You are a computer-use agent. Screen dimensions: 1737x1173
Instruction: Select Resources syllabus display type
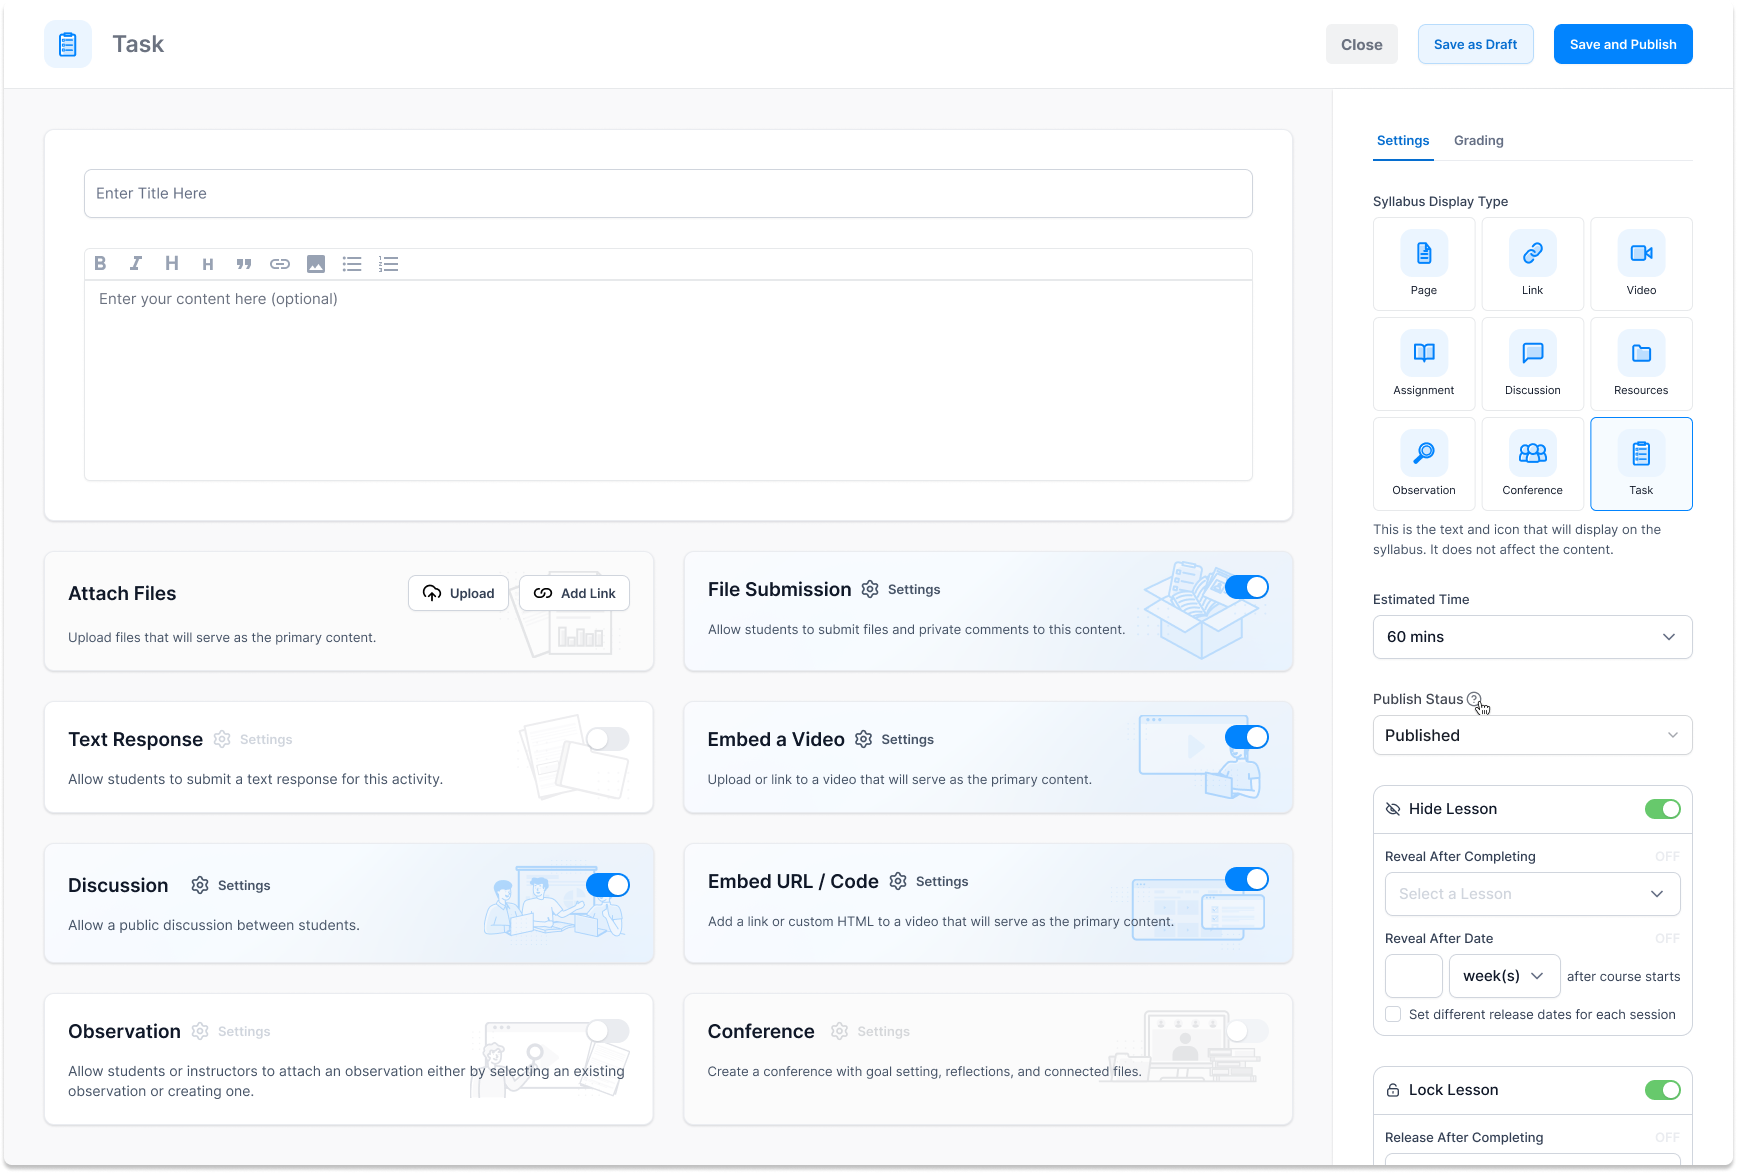point(1641,364)
